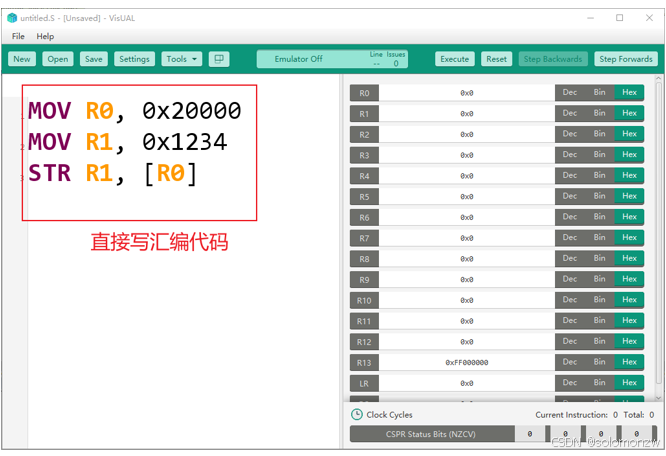This screenshot has width=666, height=456.
Task: Click the Reset button
Action: tap(496, 59)
